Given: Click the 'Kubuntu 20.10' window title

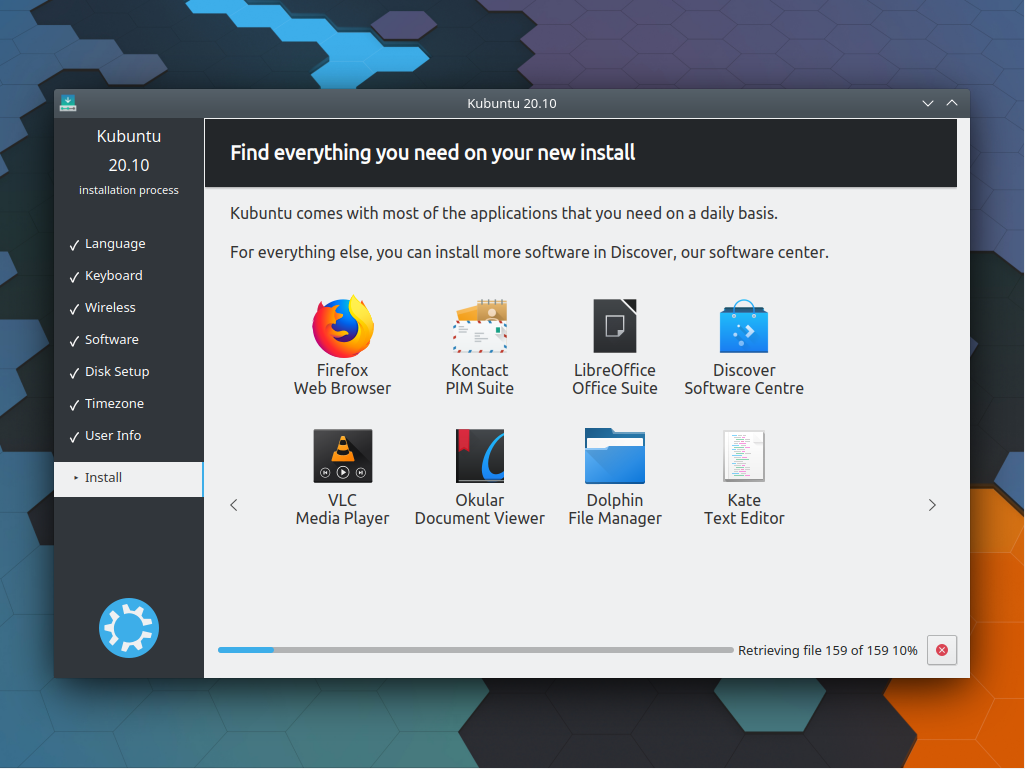Looking at the screenshot, I should pos(512,103).
